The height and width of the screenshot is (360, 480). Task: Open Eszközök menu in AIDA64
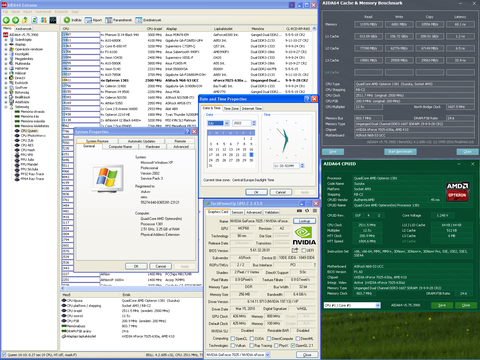tap(61, 12)
